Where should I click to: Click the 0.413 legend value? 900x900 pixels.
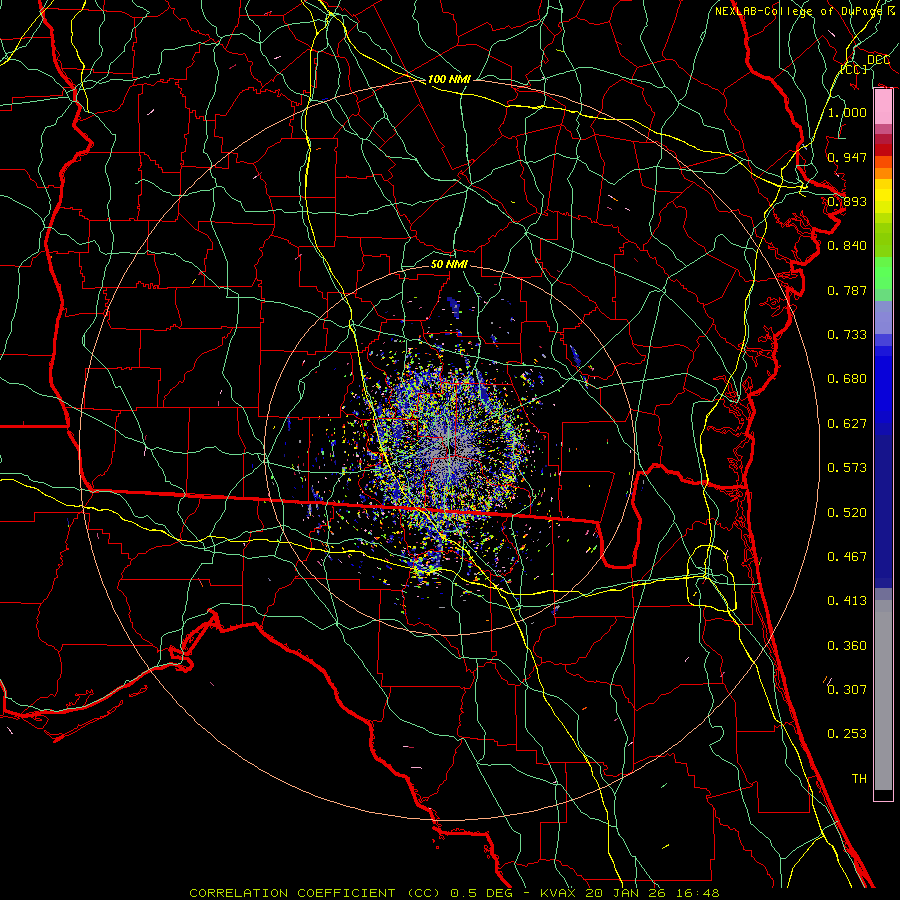[x=847, y=601]
